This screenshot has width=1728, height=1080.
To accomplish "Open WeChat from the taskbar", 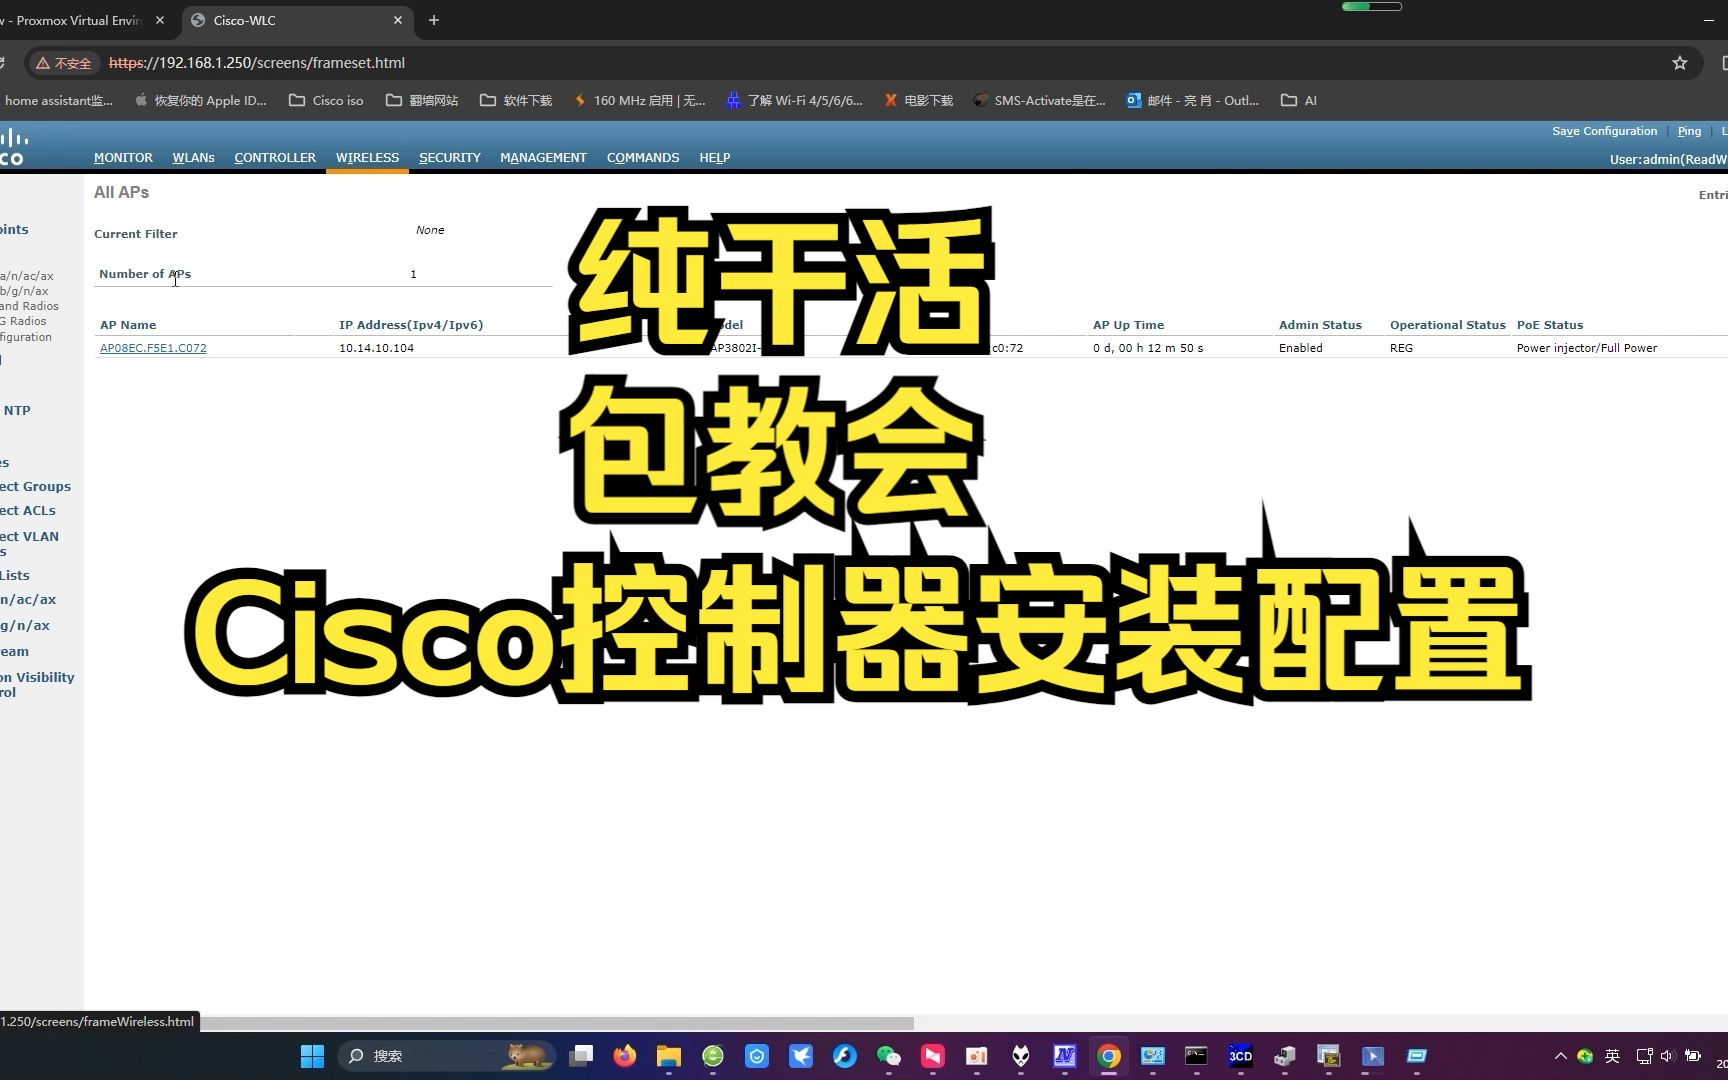I will (888, 1056).
